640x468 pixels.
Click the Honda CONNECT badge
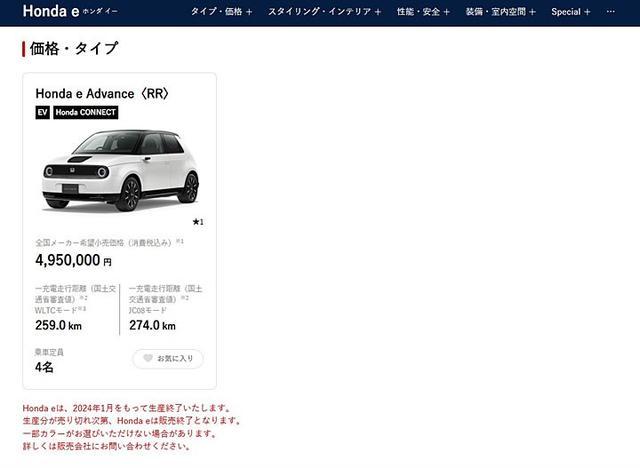(86, 113)
